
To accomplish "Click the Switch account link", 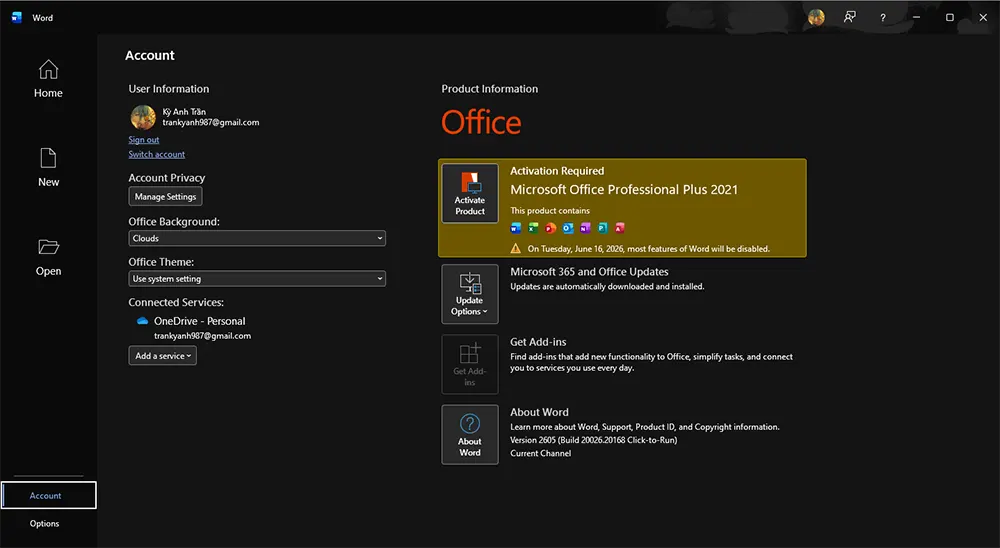I will pos(156,154).
